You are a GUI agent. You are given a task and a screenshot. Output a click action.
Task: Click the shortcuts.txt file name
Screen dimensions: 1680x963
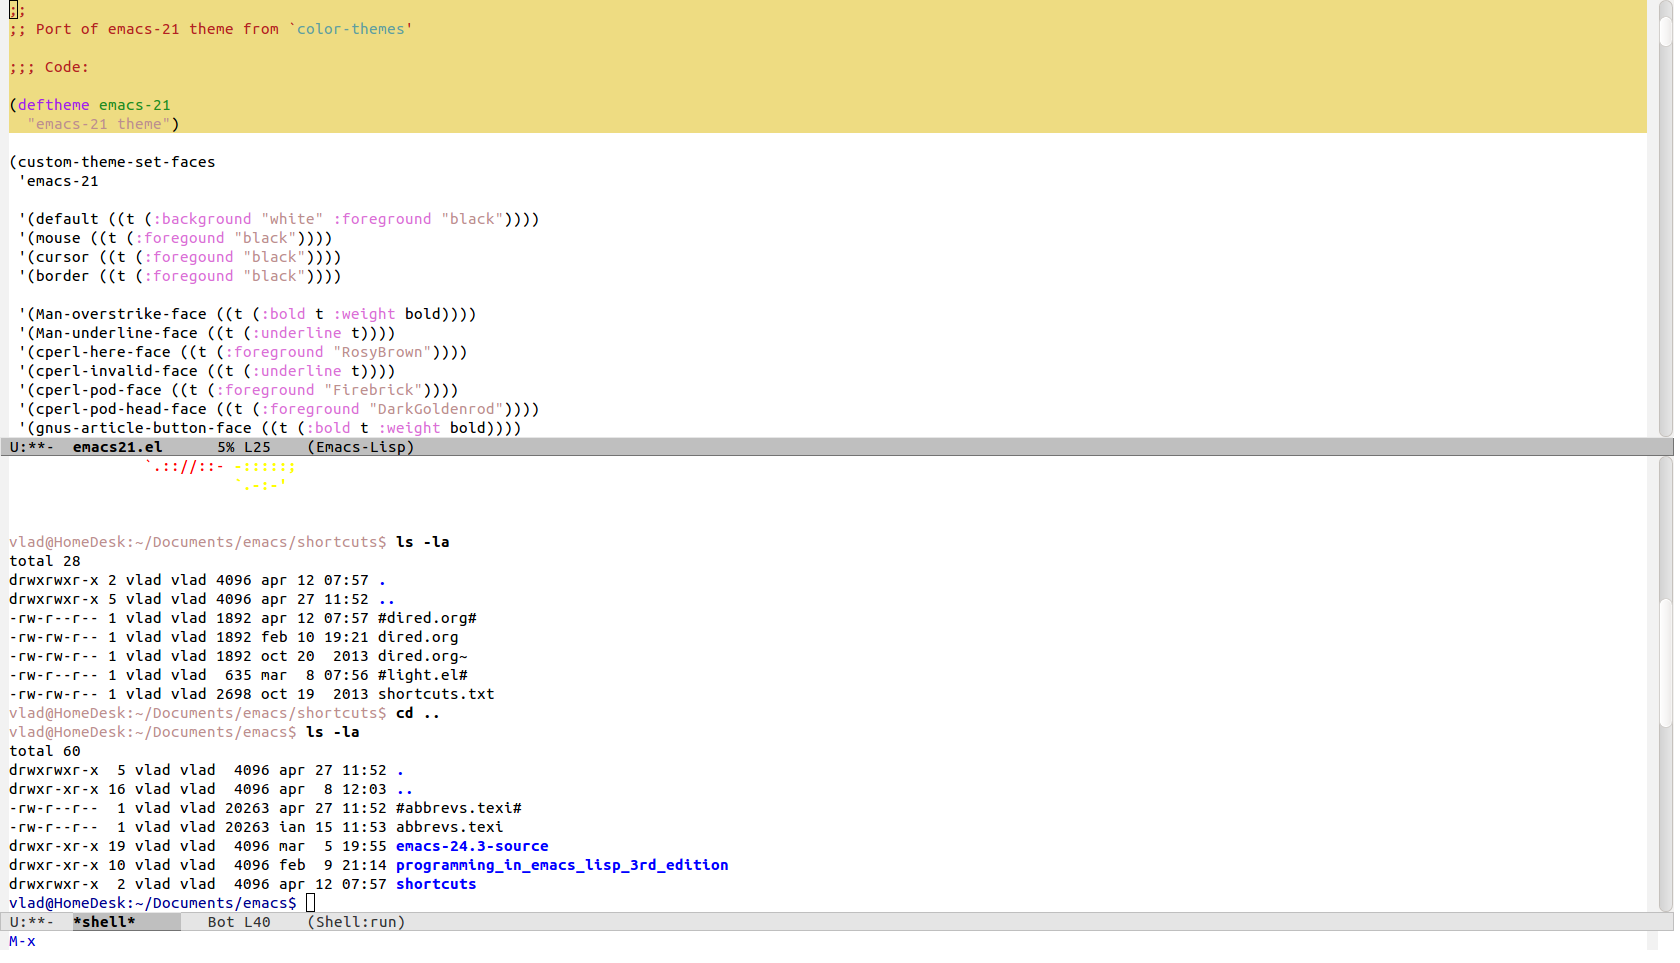[436, 694]
